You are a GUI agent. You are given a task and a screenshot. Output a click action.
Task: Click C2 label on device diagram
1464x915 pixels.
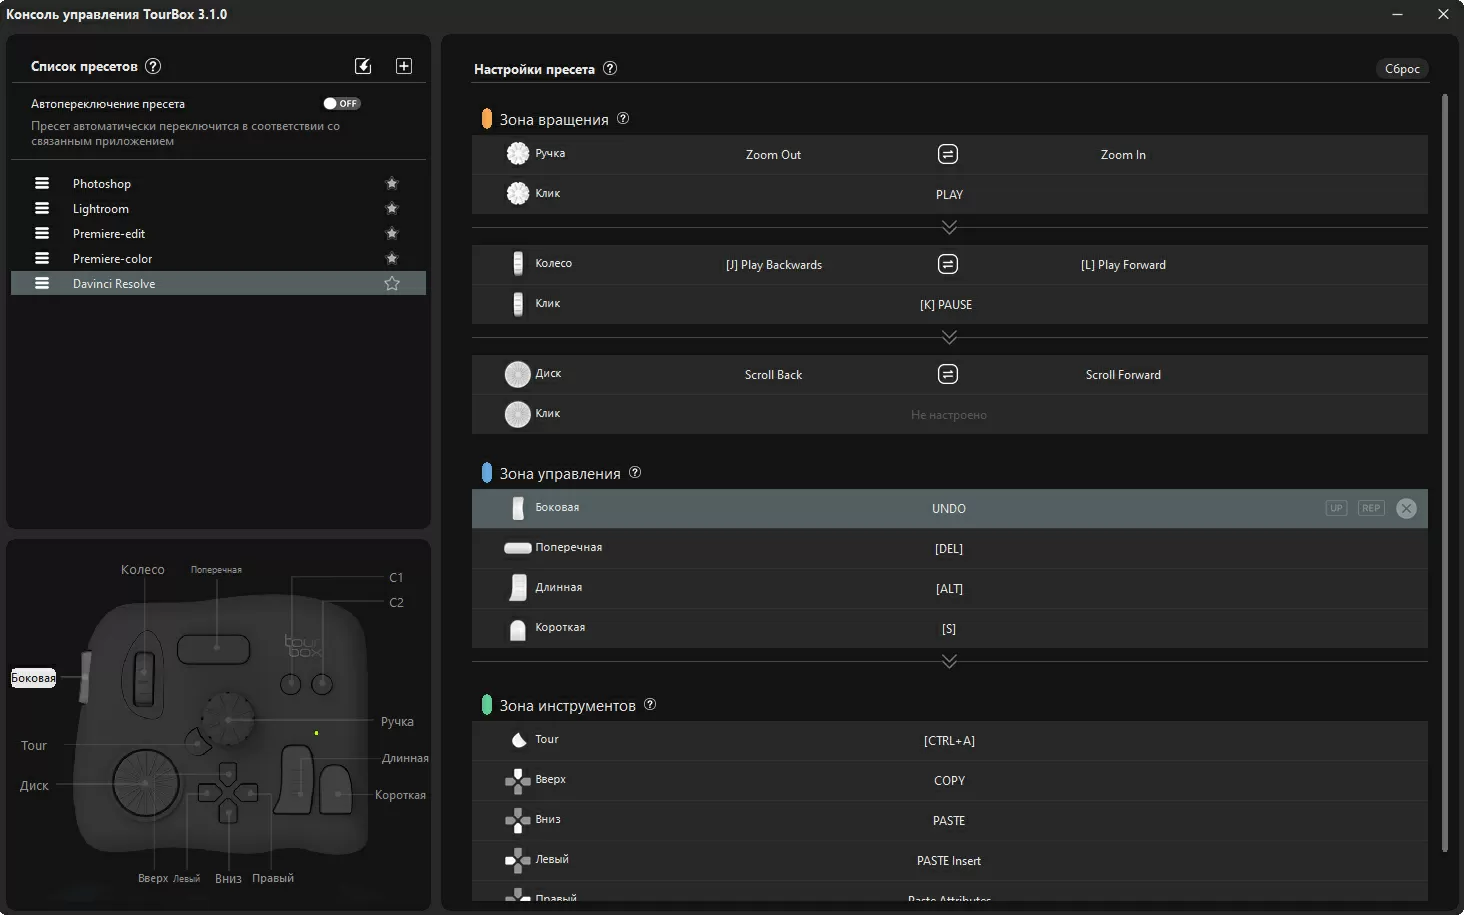coord(396,602)
